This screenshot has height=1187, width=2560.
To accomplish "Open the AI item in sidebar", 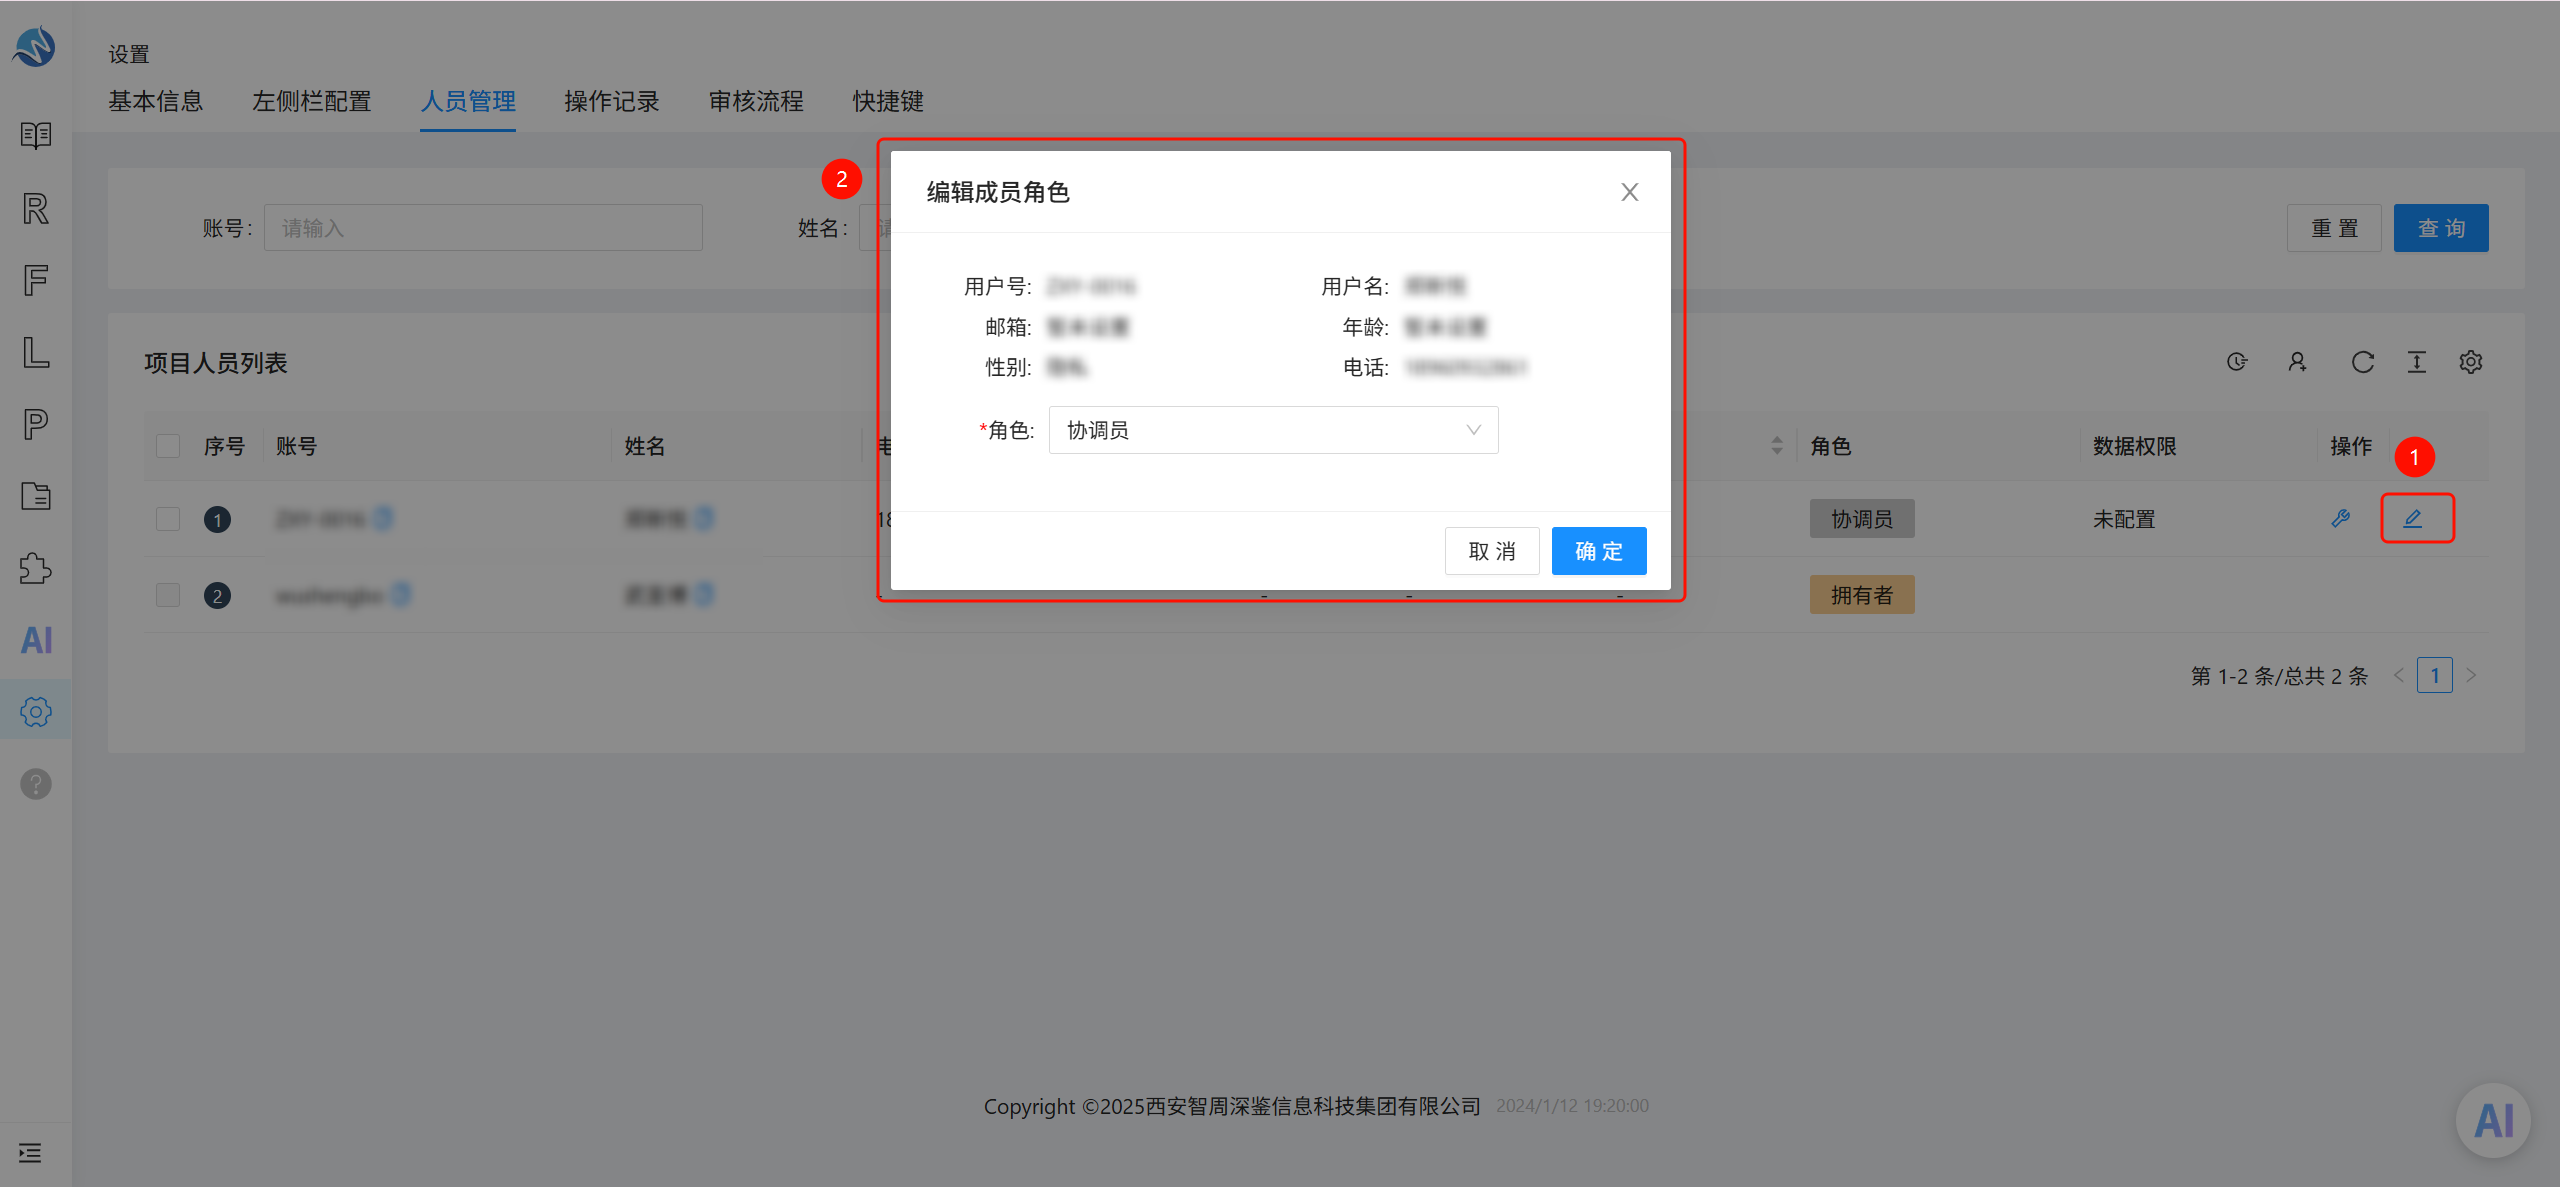I will pos(36,640).
